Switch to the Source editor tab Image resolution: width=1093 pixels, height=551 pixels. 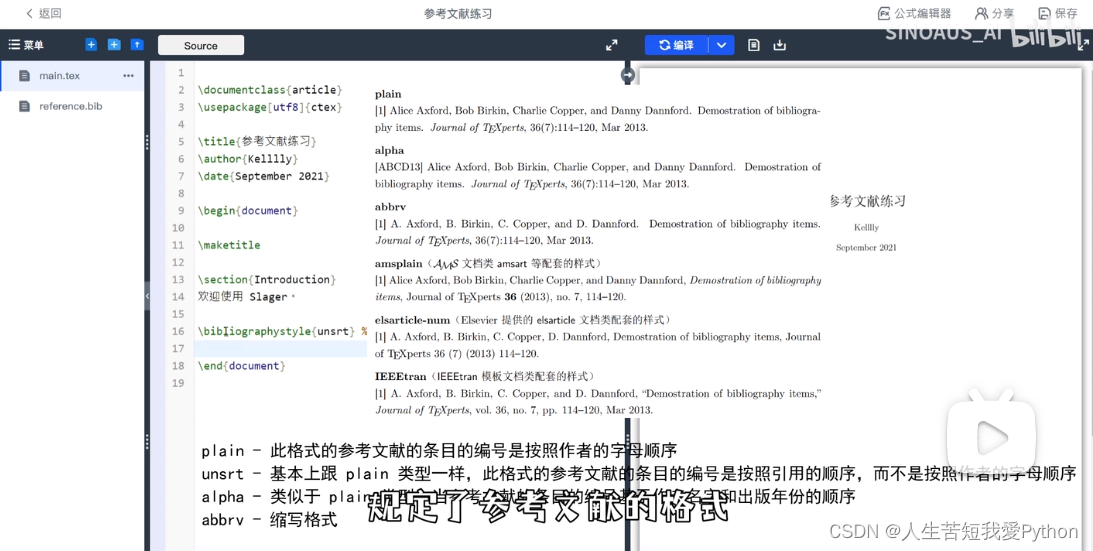(201, 45)
